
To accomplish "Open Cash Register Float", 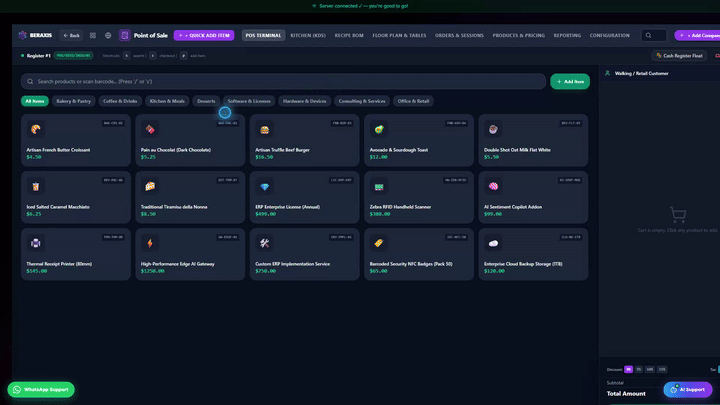I will pyautogui.click(x=679, y=56).
